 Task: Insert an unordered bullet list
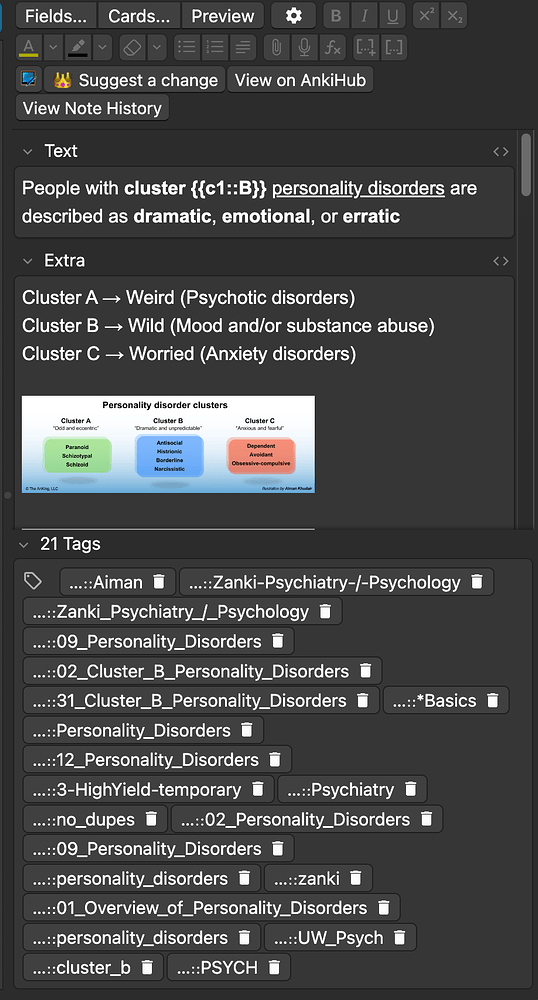pos(187,47)
